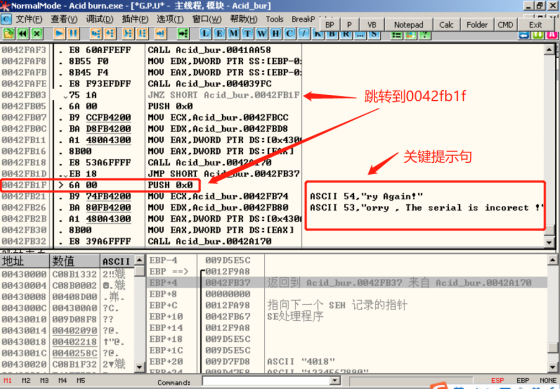Click the Go to address arrow icon
560x389 pixels.
pyautogui.click(x=183, y=34)
